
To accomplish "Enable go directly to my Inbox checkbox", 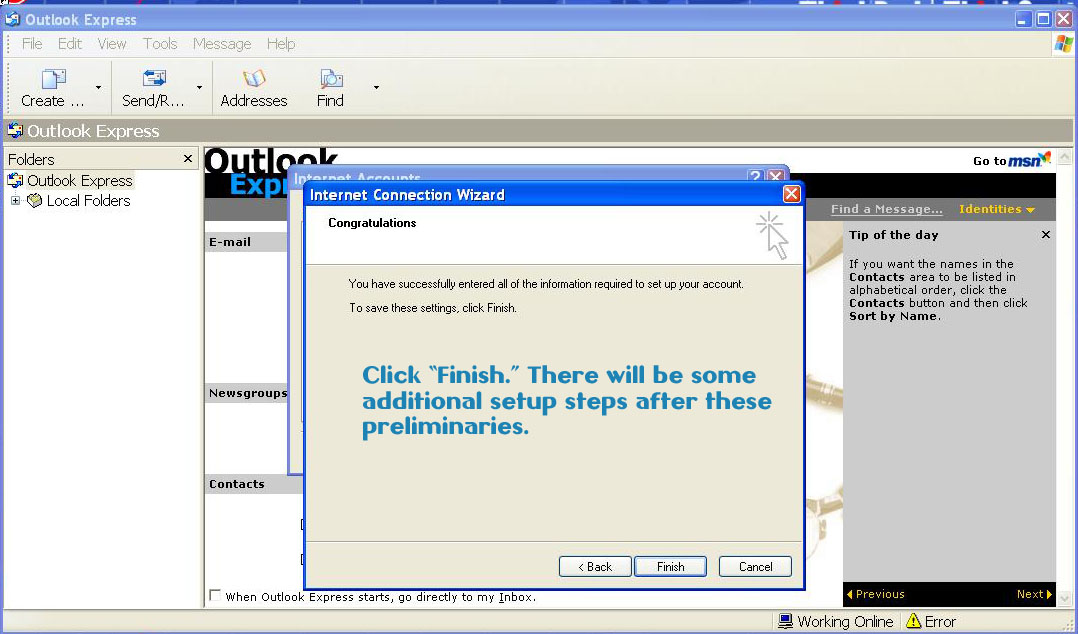I will tap(215, 596).
